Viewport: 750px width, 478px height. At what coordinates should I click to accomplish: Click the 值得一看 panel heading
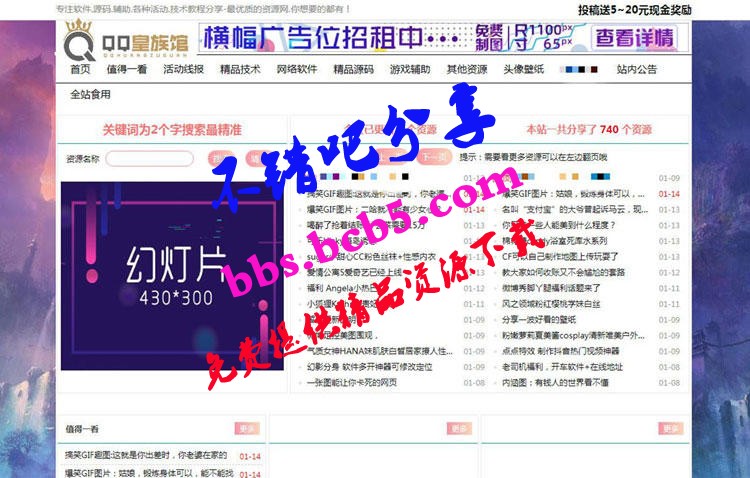coord(82,429)
